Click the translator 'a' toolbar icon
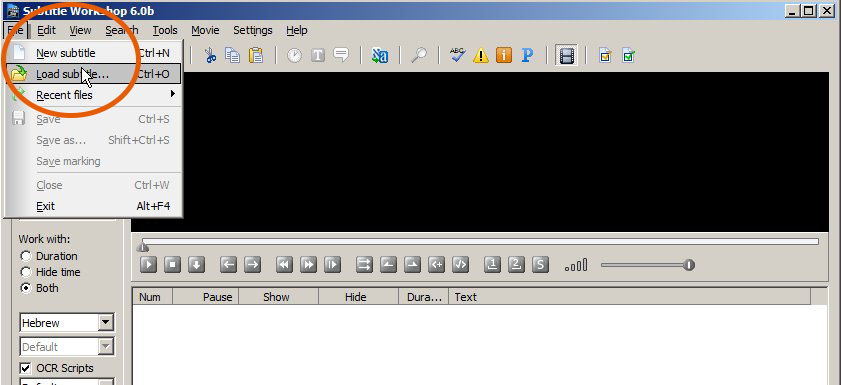 point(380,55)
